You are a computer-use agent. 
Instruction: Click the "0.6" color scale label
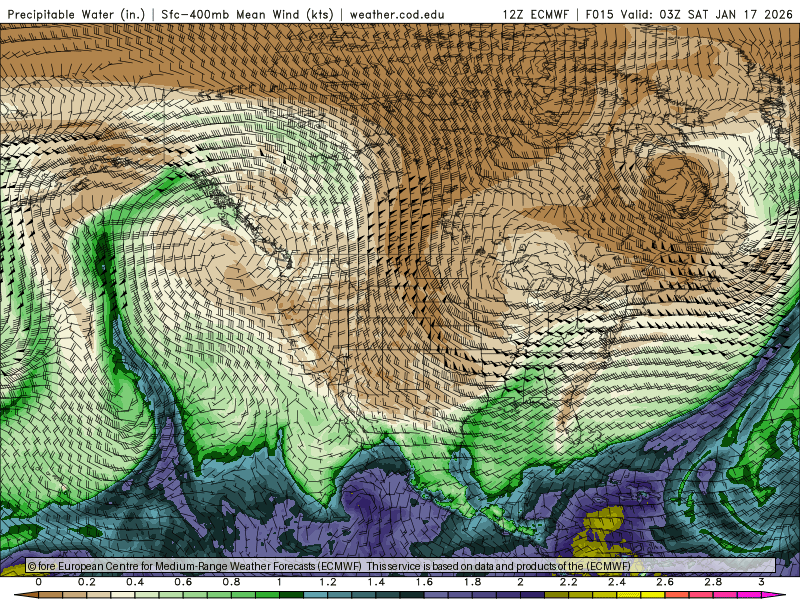point(183,582)
